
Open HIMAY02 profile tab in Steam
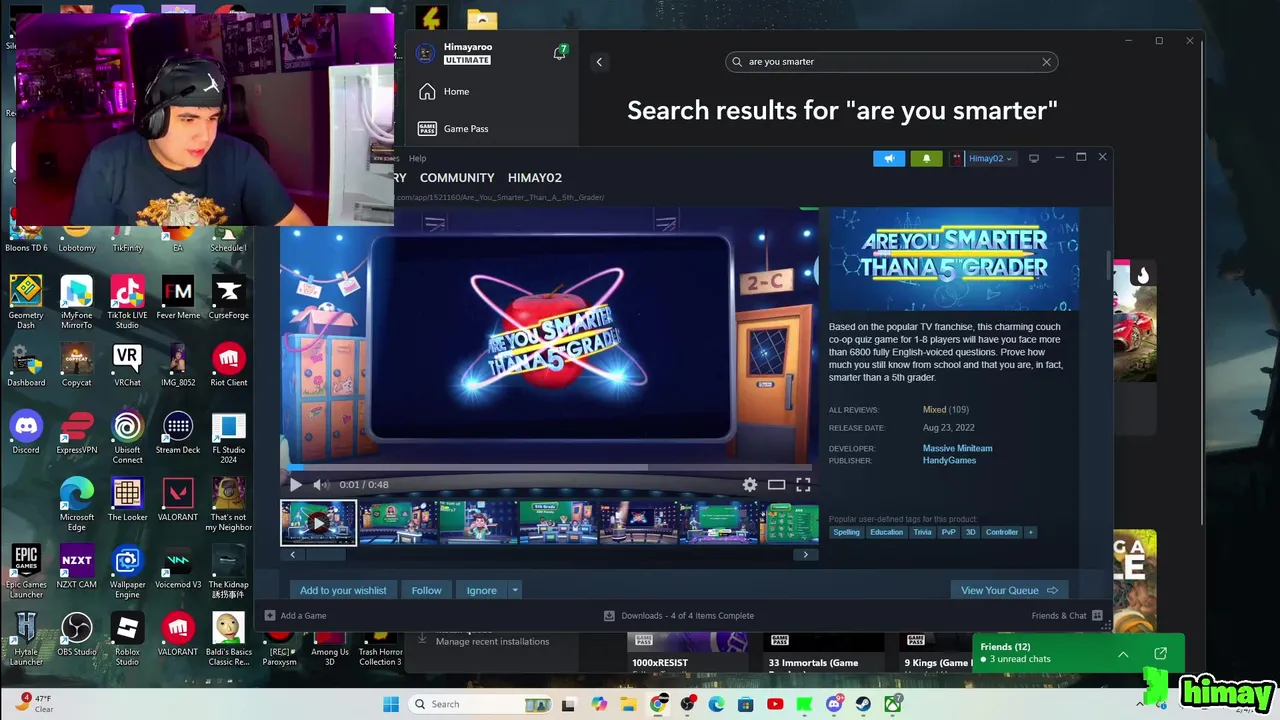click(x=535, y=177)
